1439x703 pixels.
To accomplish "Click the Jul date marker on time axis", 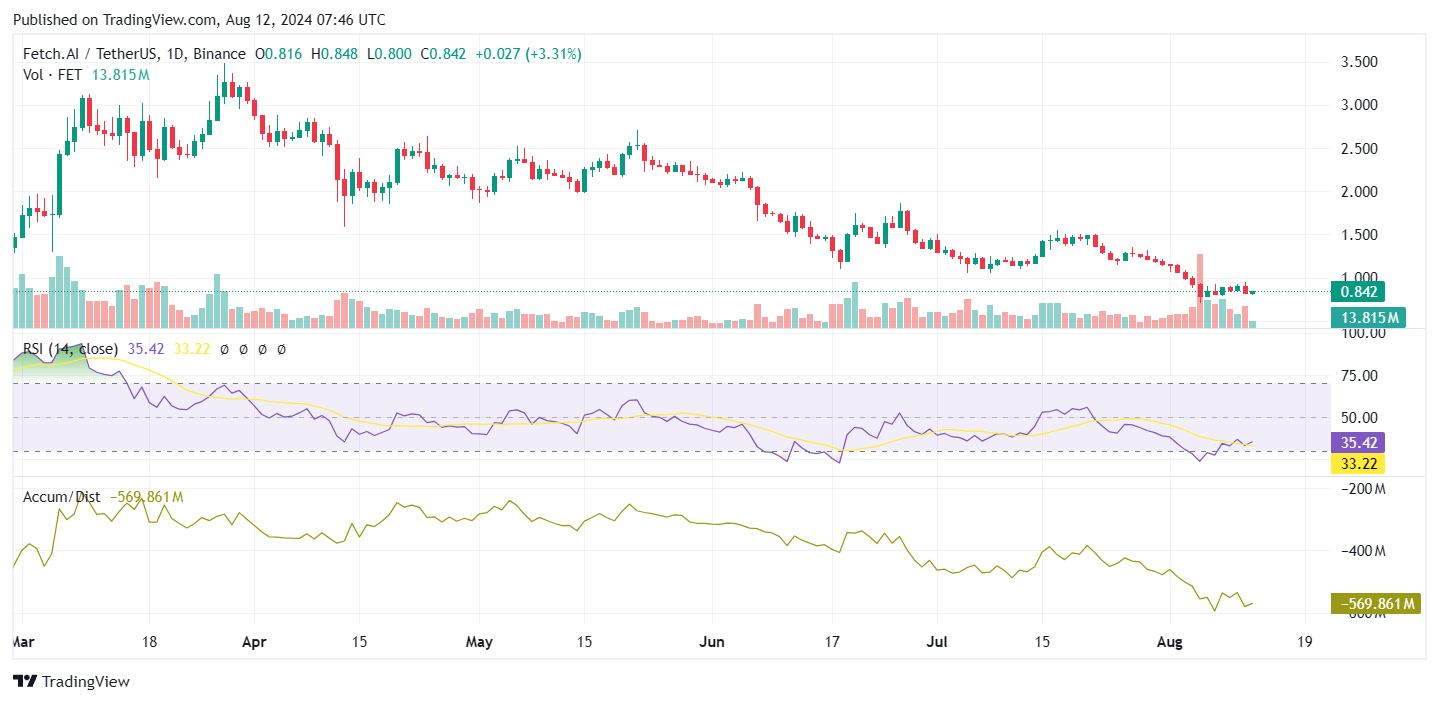I will 938,642.
